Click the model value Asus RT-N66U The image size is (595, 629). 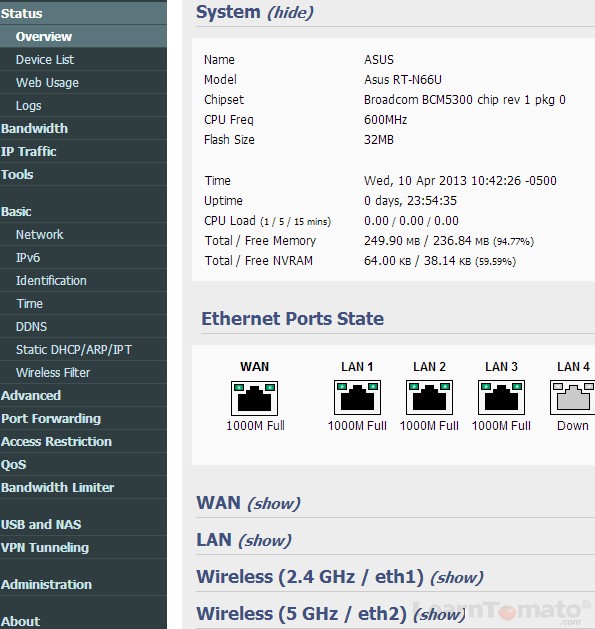tap(403, 79)
